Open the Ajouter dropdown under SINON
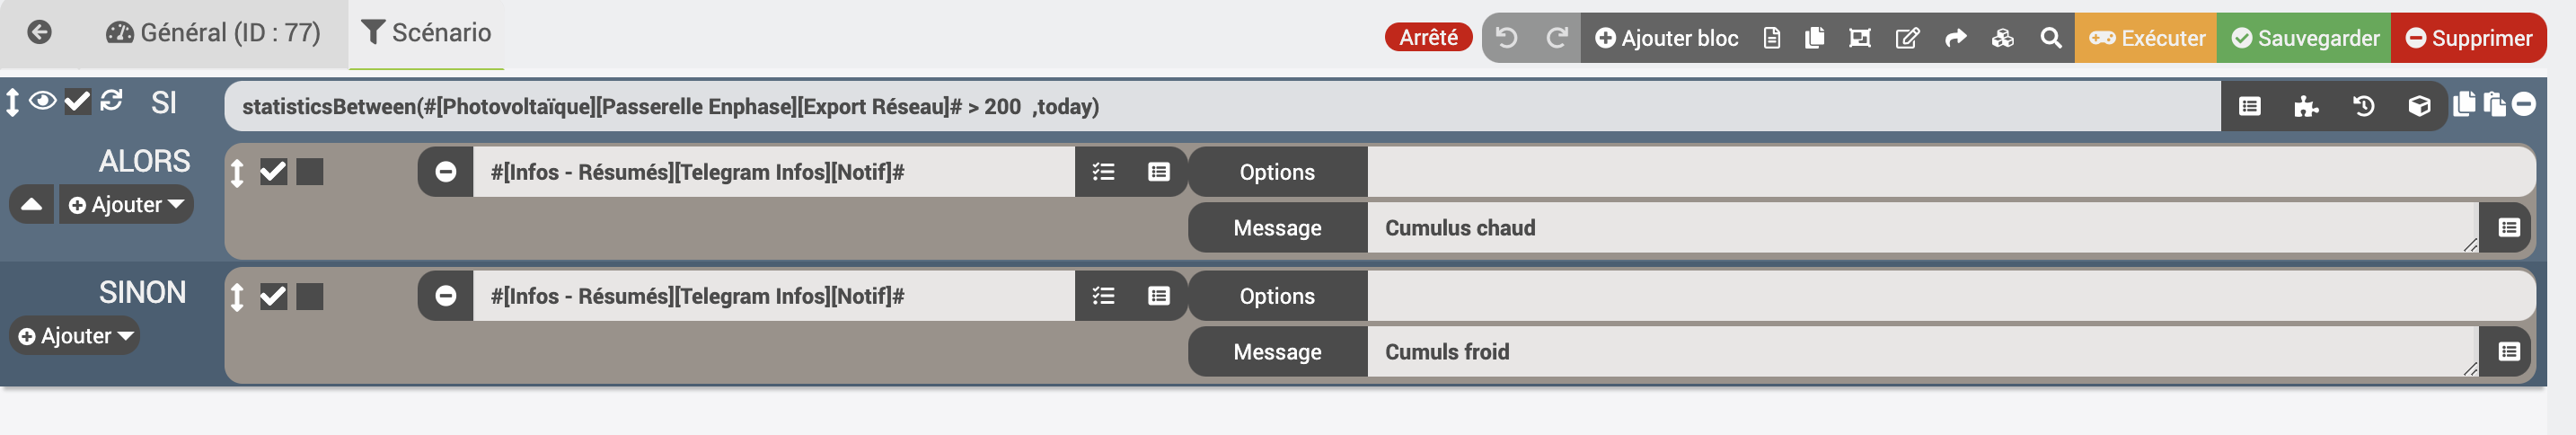Image resolution: width=2576 pixels, height=435 pixels. tap(76, 336)
